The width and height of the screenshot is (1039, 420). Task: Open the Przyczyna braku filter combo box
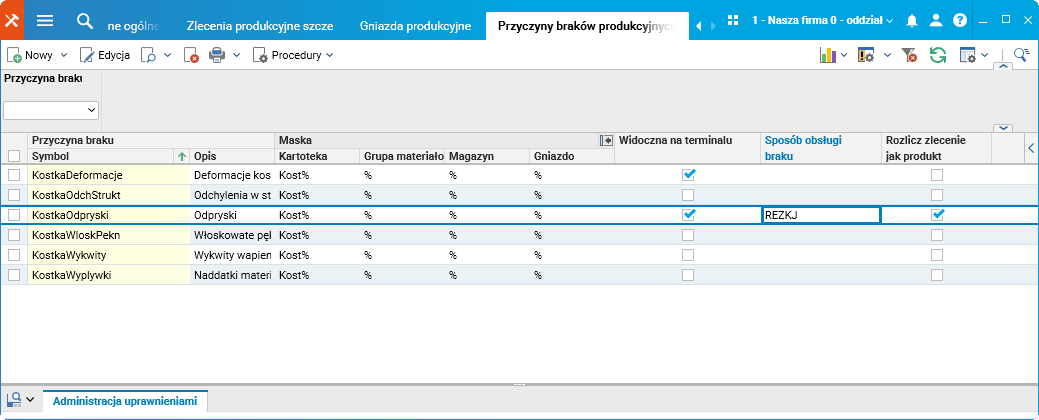(x=51, y=110)
